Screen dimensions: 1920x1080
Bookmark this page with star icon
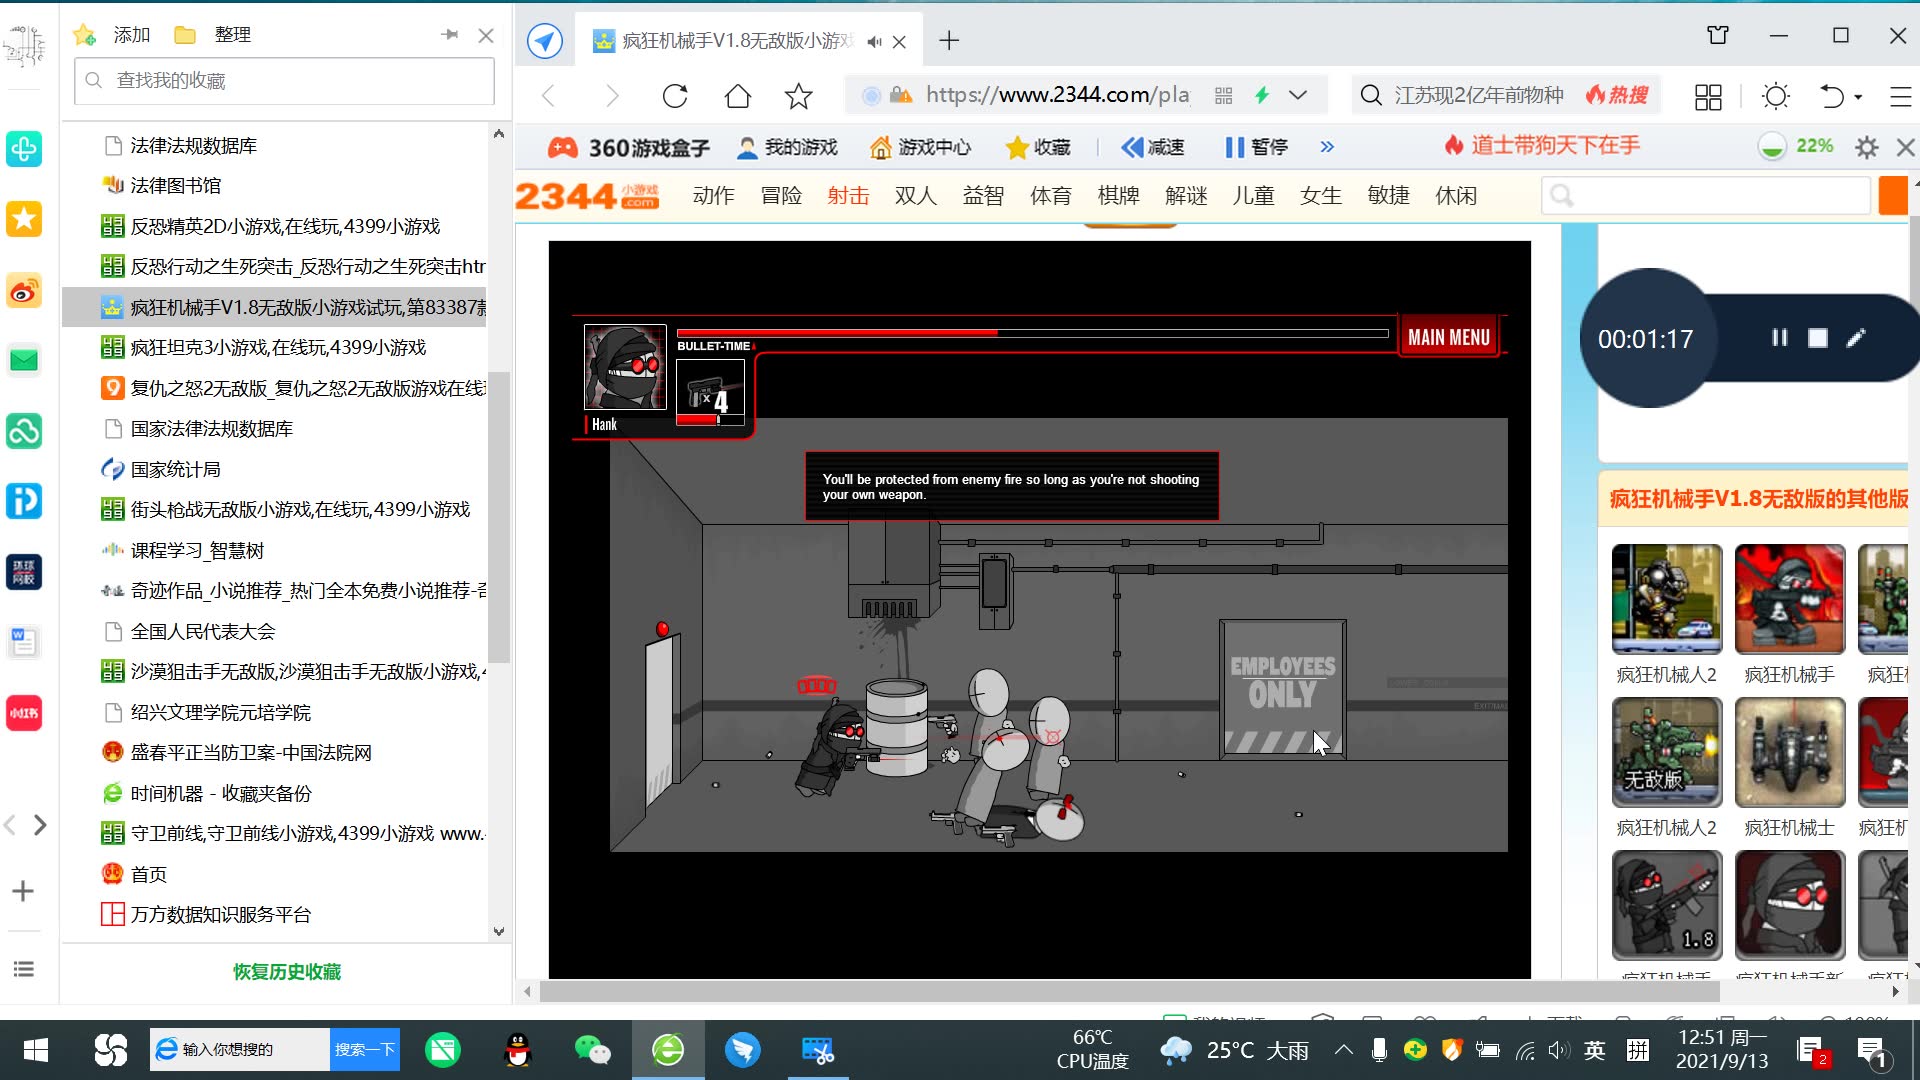pyautogui.click(x=798, y=96)
